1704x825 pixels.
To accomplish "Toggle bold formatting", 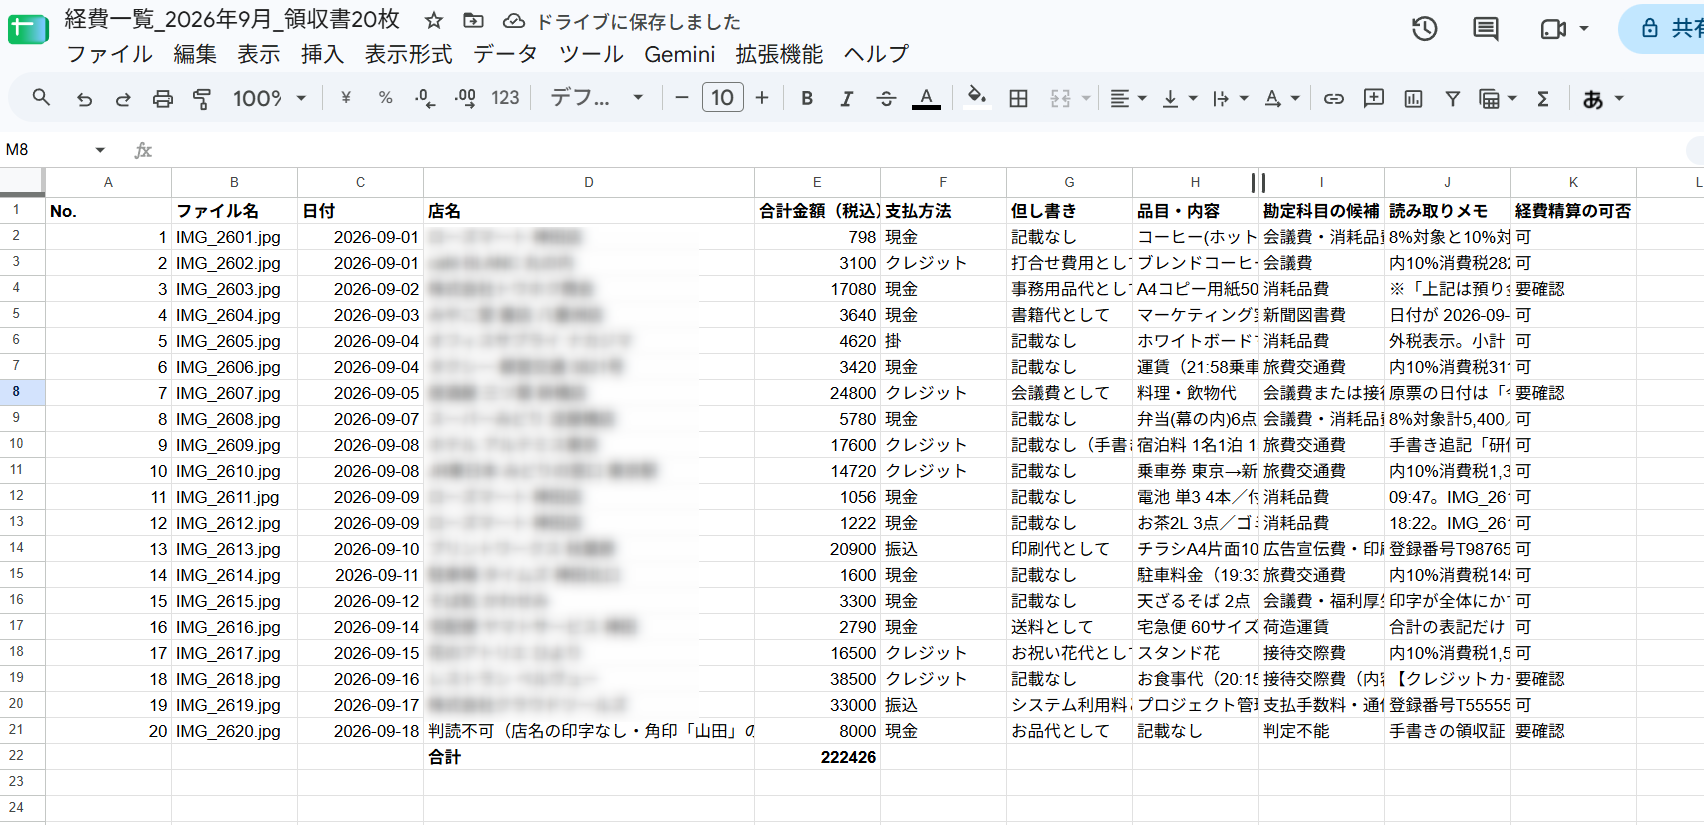I will [807, 98].
